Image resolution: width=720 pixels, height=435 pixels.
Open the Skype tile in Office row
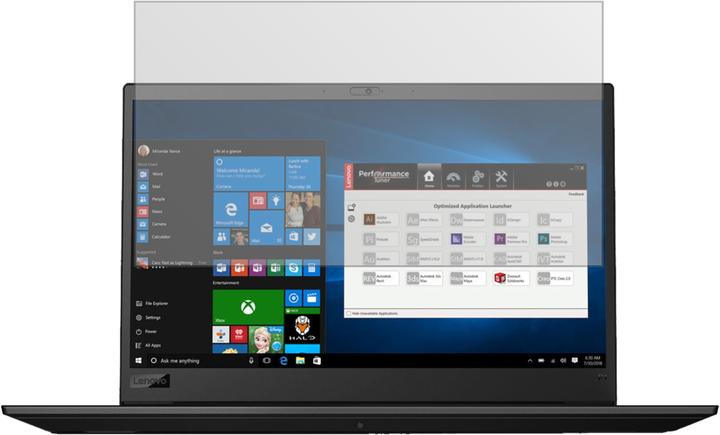click(293, 267)
